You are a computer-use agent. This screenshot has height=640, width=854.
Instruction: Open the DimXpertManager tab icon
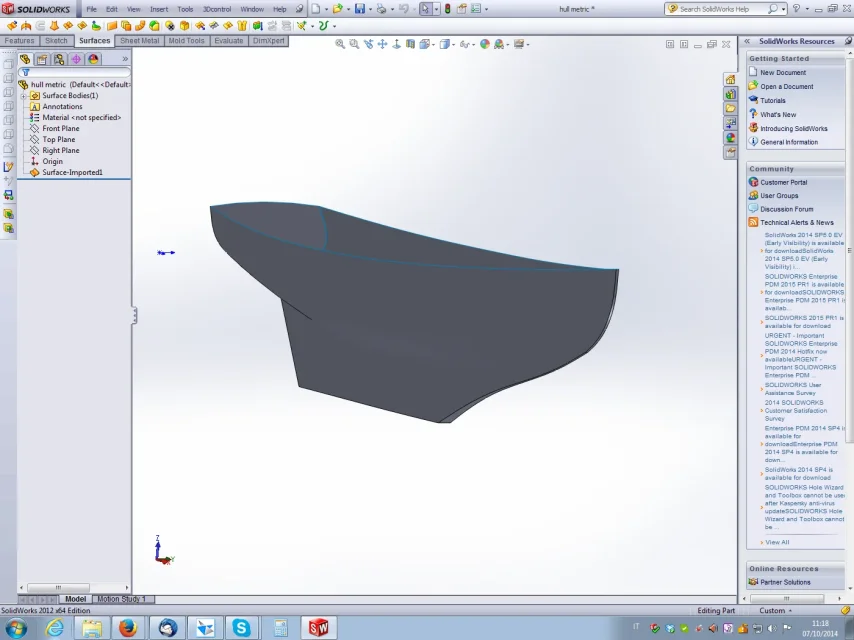coord(76,59)
